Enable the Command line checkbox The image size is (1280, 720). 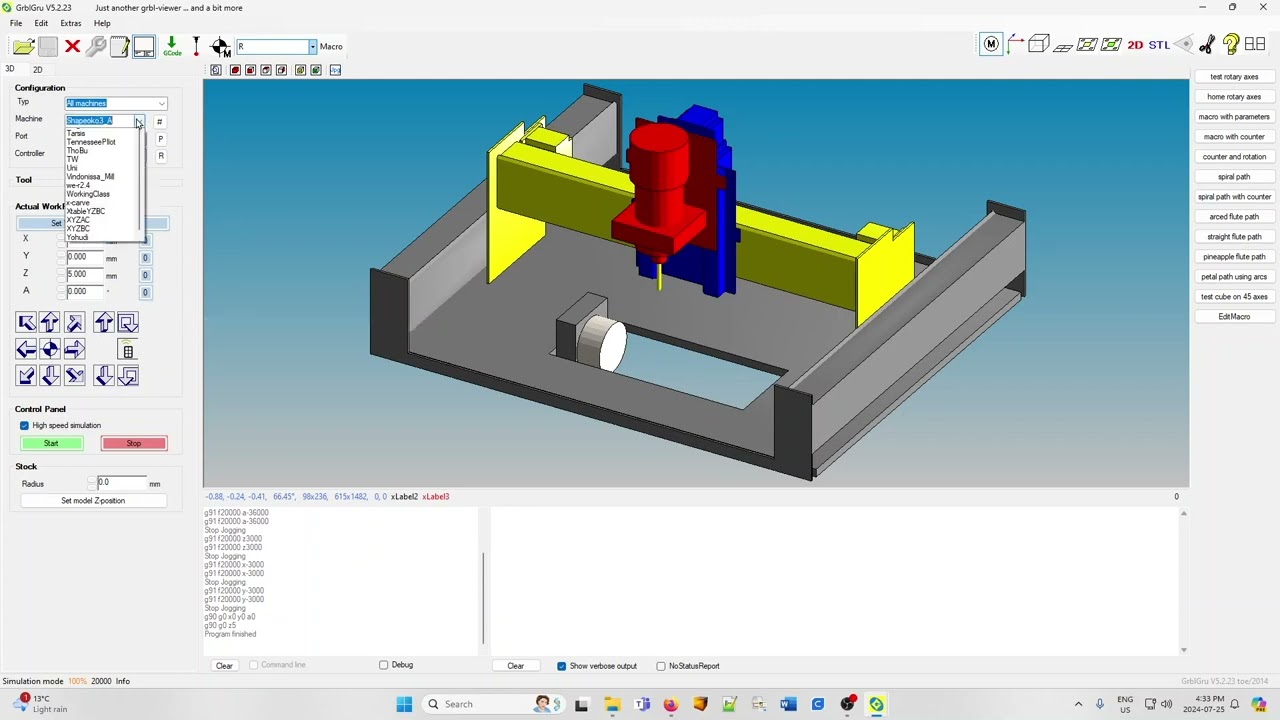pyautogui.click(x=253, y=665)
